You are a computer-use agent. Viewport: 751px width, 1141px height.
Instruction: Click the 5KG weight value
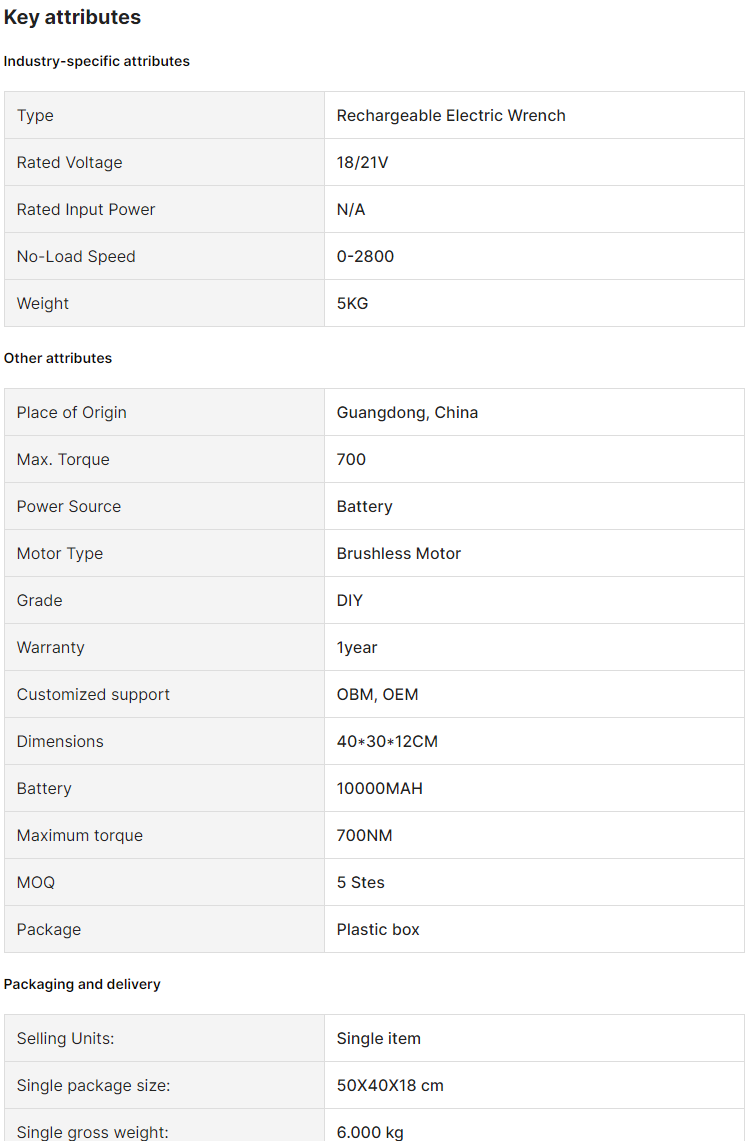coord(352,303)
